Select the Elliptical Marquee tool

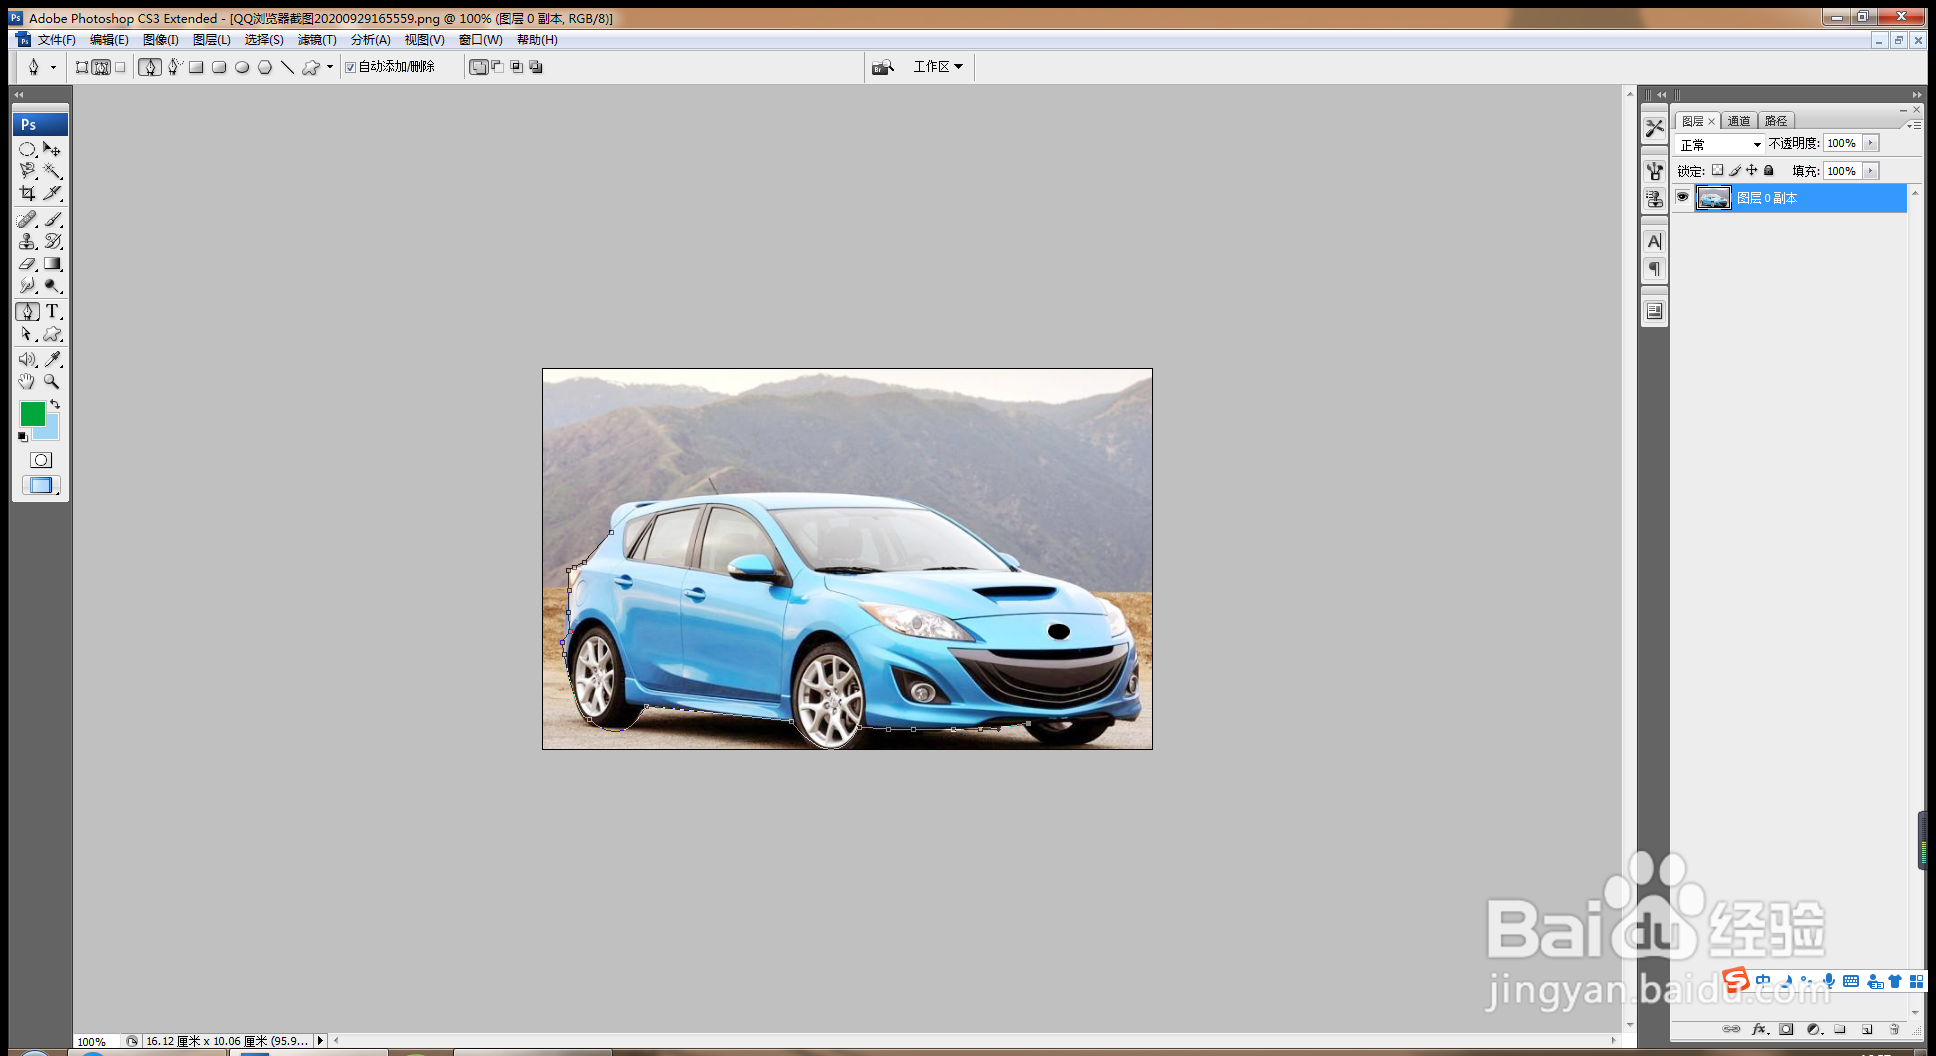click(x=27, y=149)
